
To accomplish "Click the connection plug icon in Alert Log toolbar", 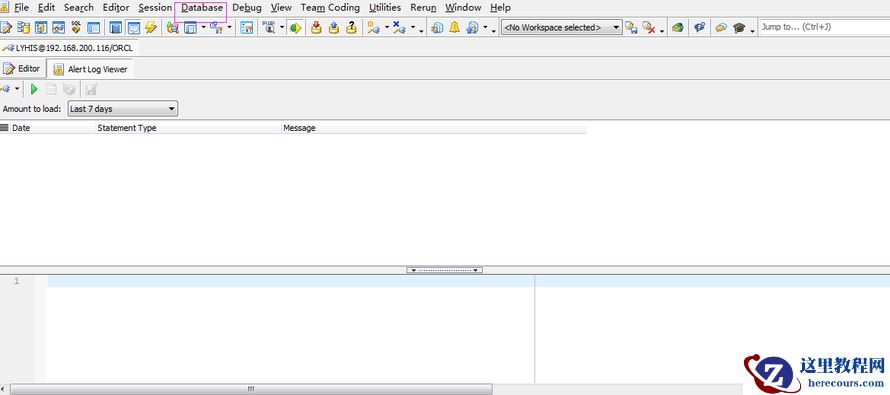I will (5, 89).
